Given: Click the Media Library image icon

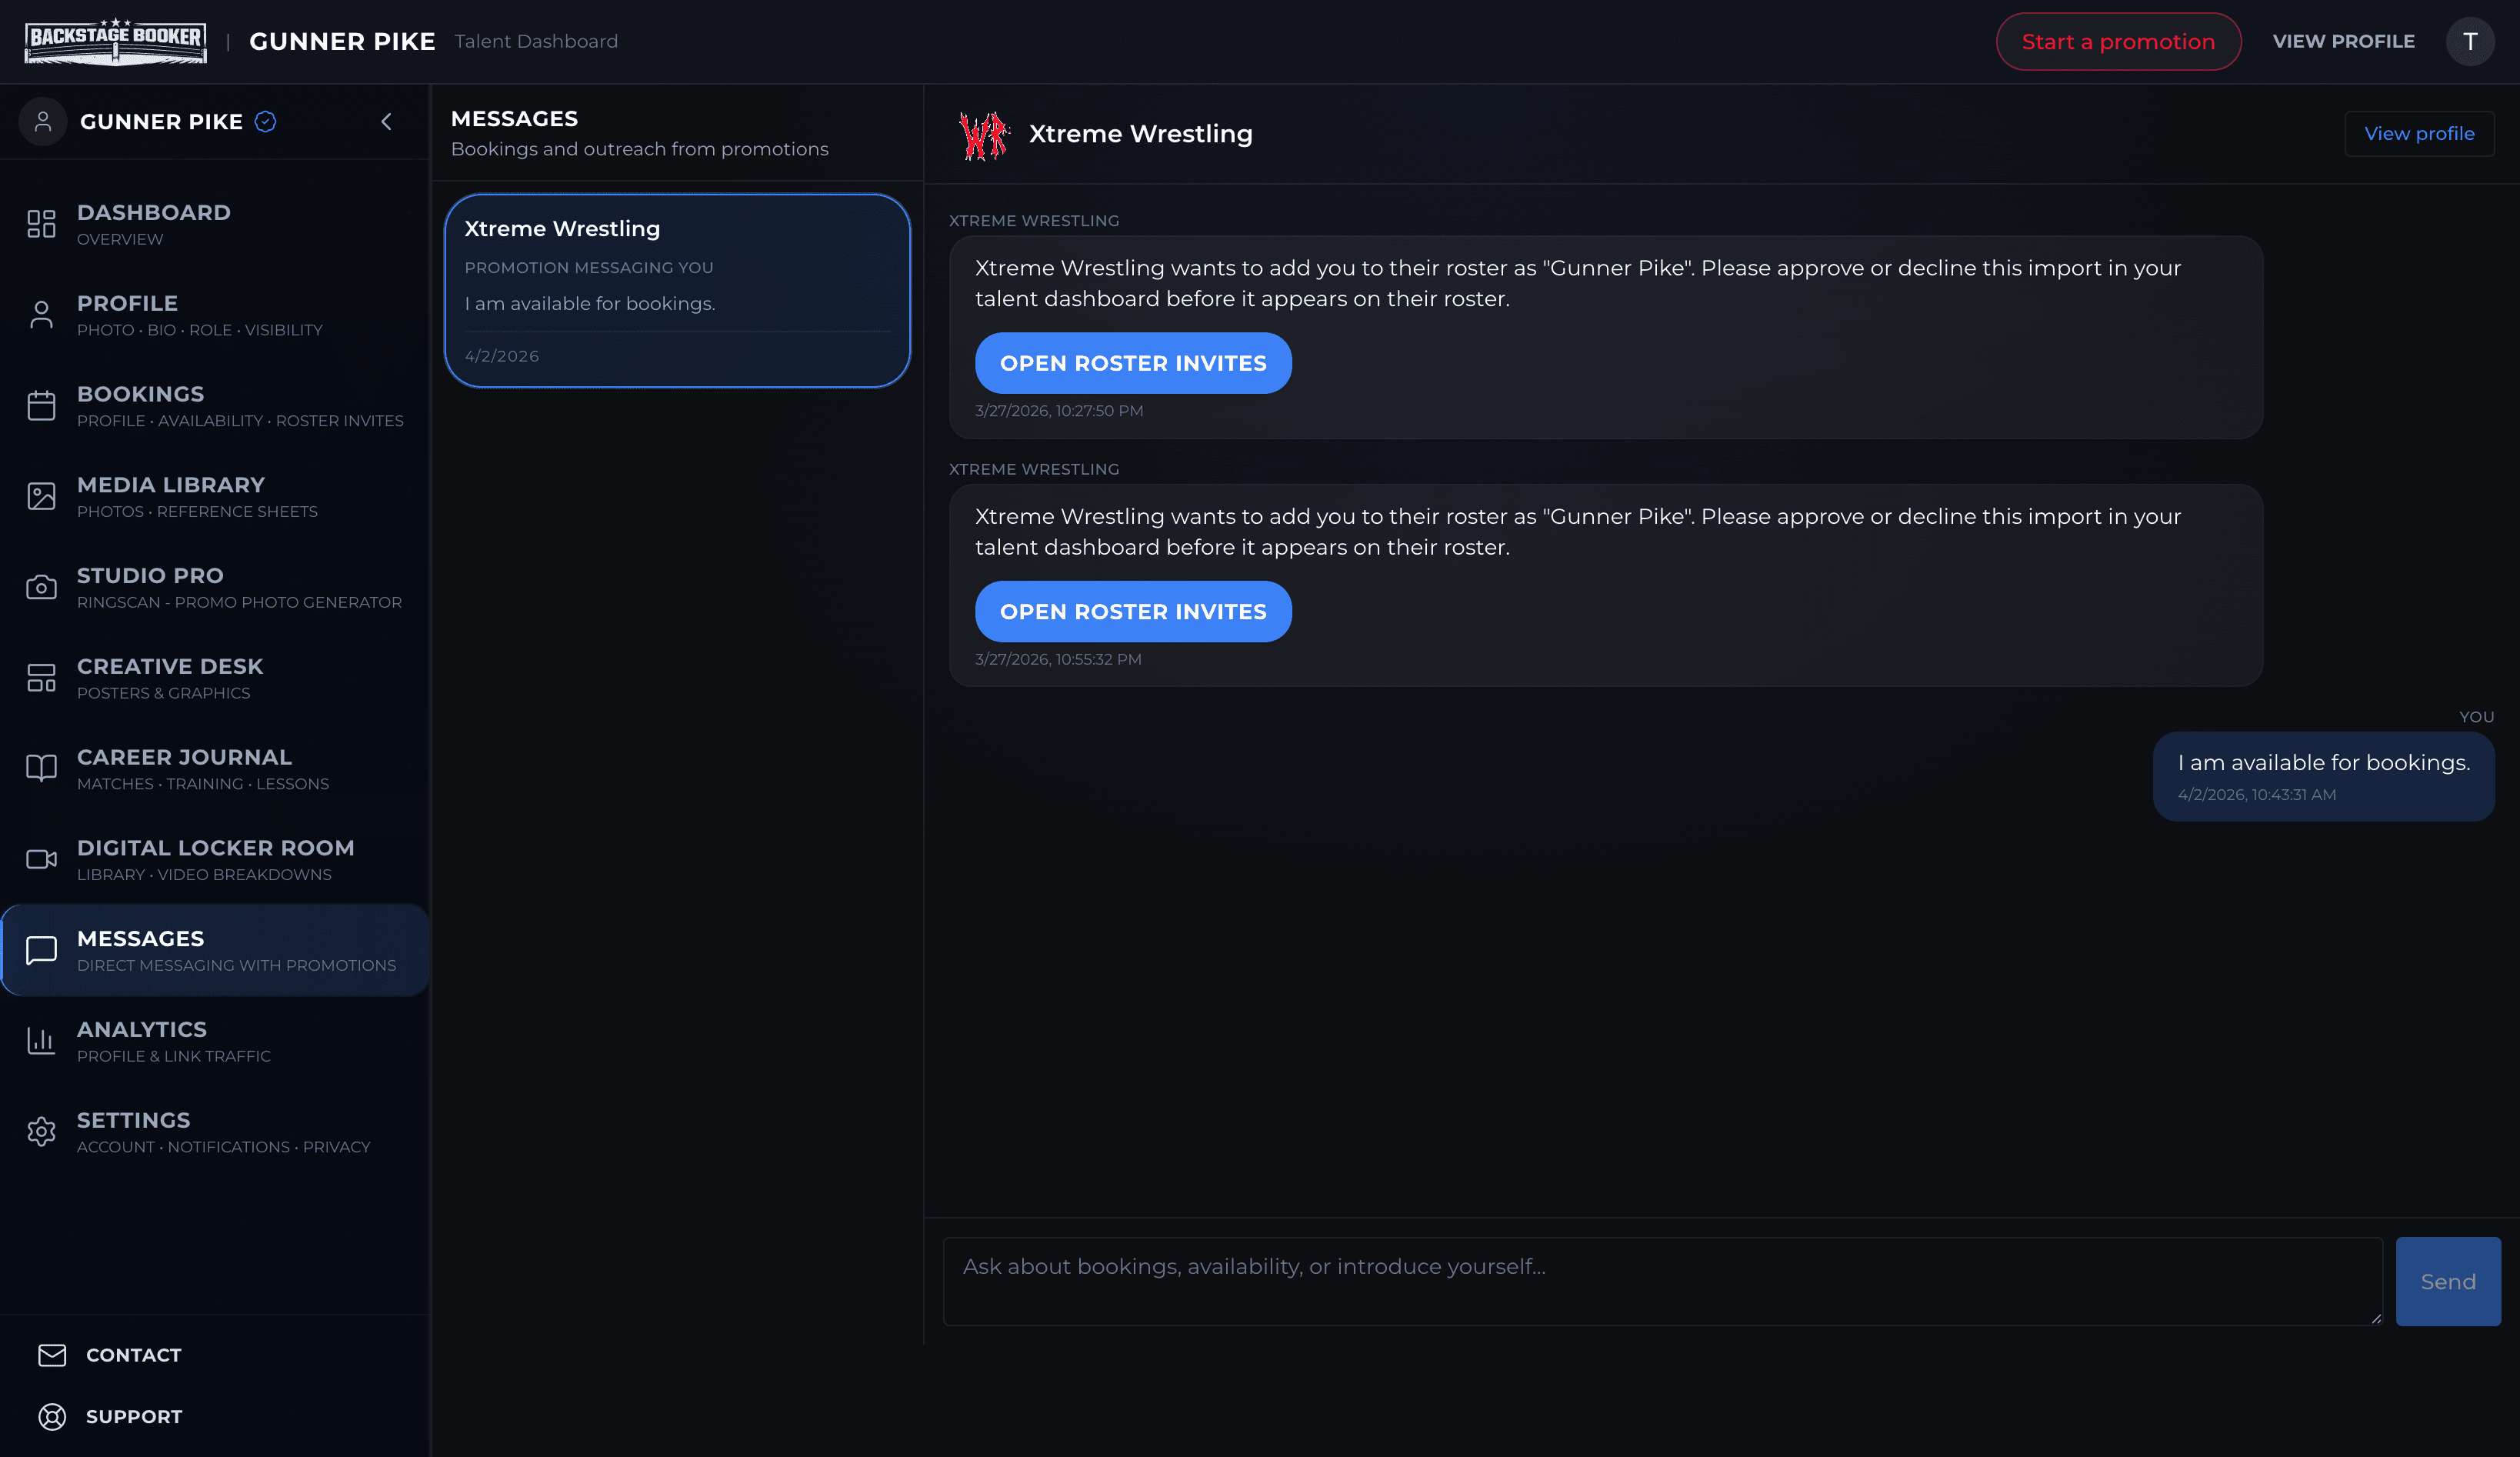Looking at the screenshot, I should click(41, 496).
